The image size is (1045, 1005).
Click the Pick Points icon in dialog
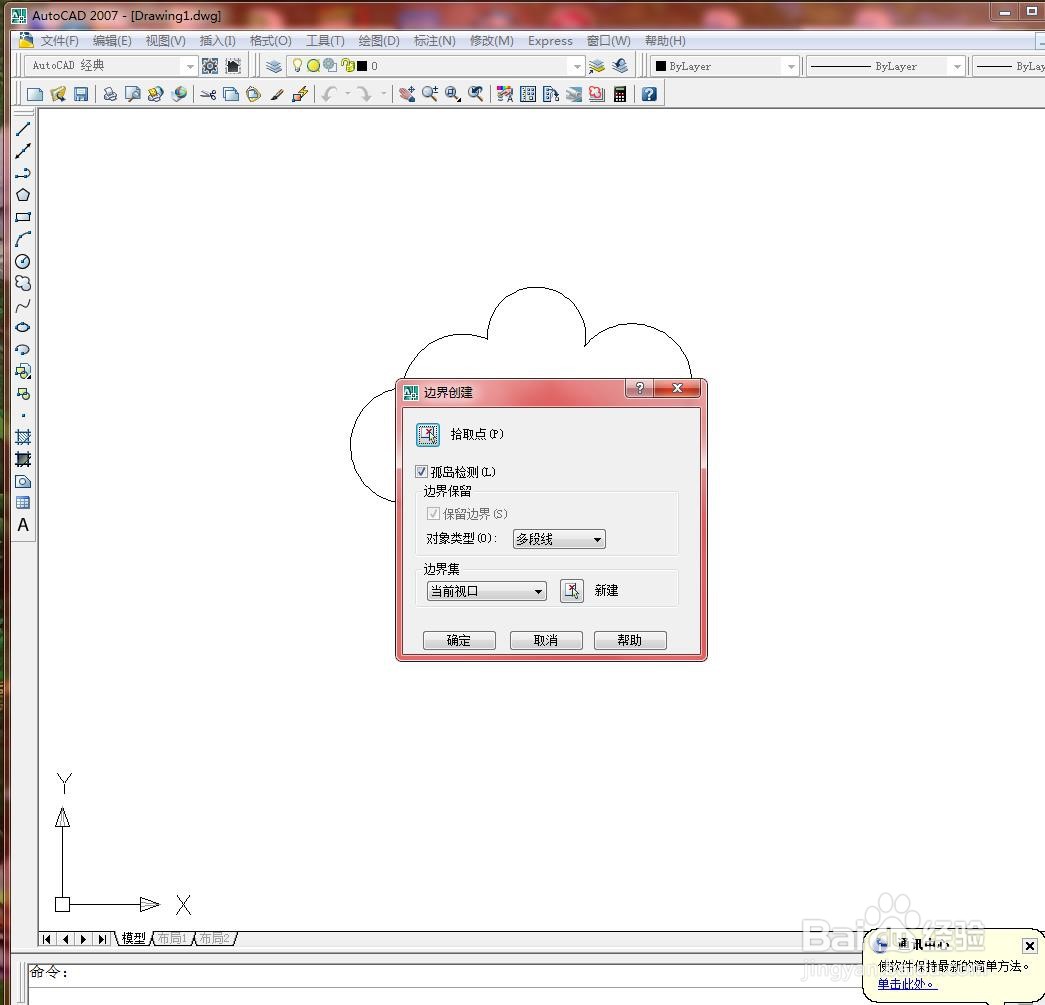(428, 435)
